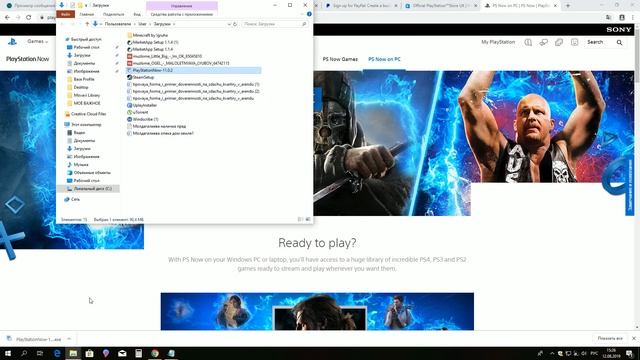Open the Файл menu in Explorer
640x360 pixels.
click(65, 14)
